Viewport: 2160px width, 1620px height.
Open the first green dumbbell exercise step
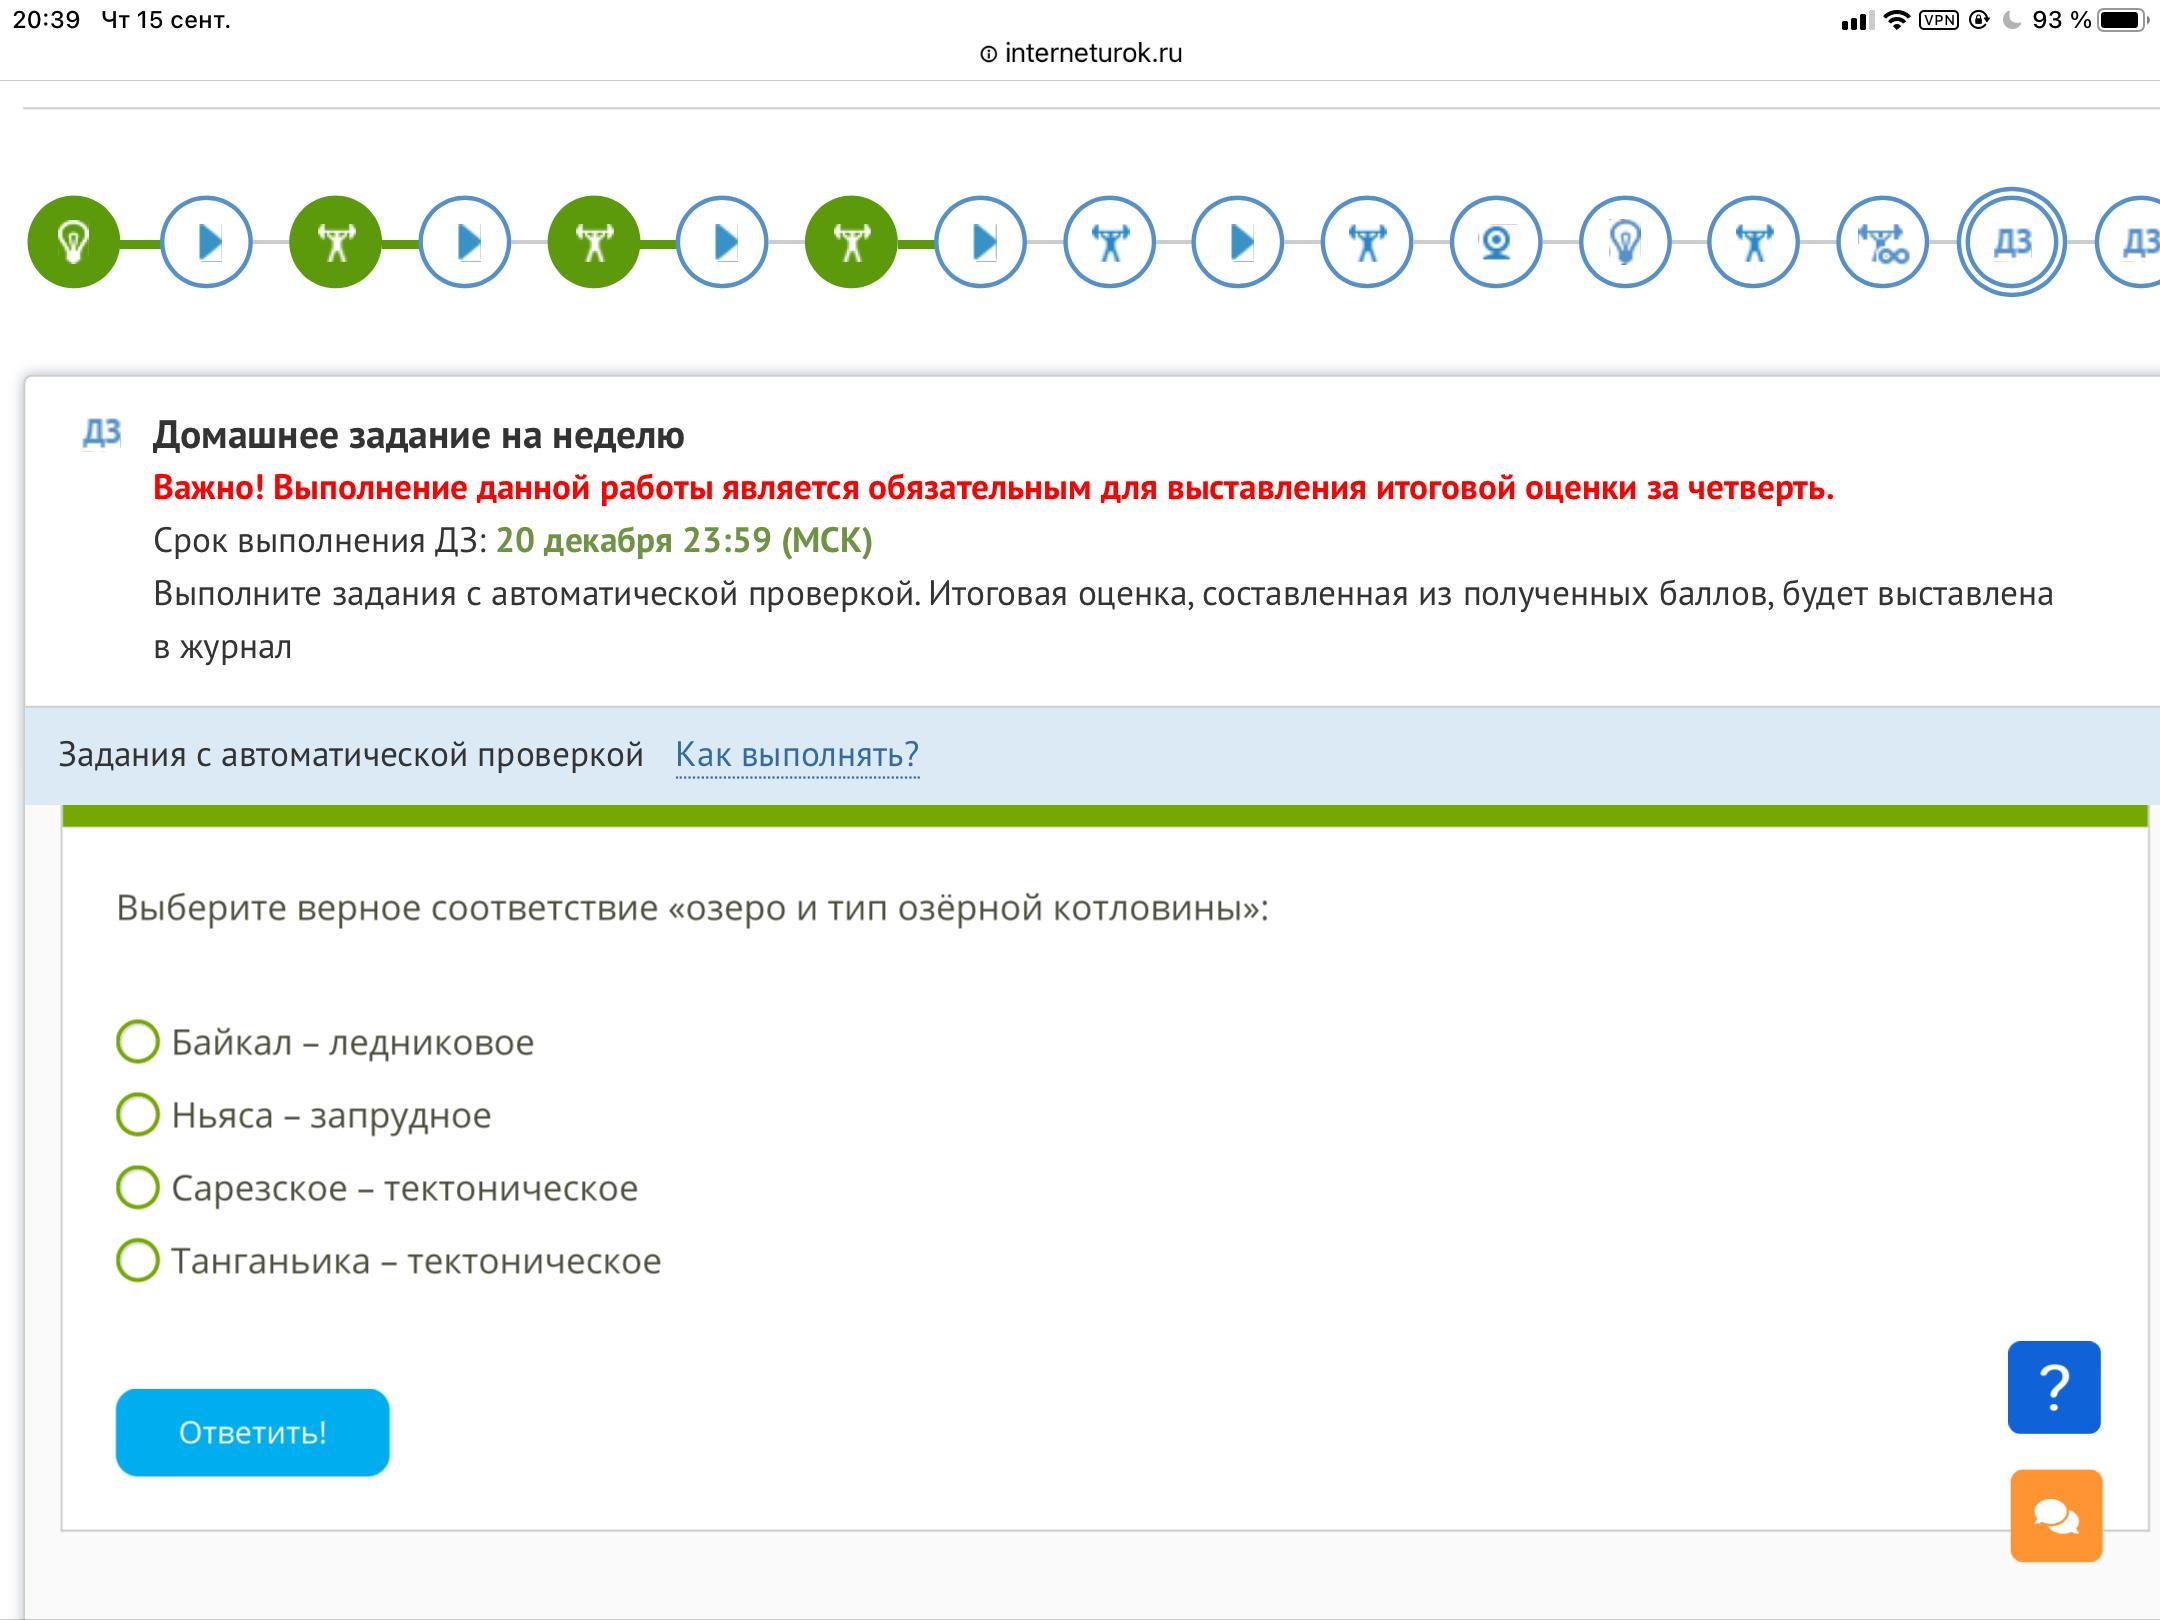[335, 242]
